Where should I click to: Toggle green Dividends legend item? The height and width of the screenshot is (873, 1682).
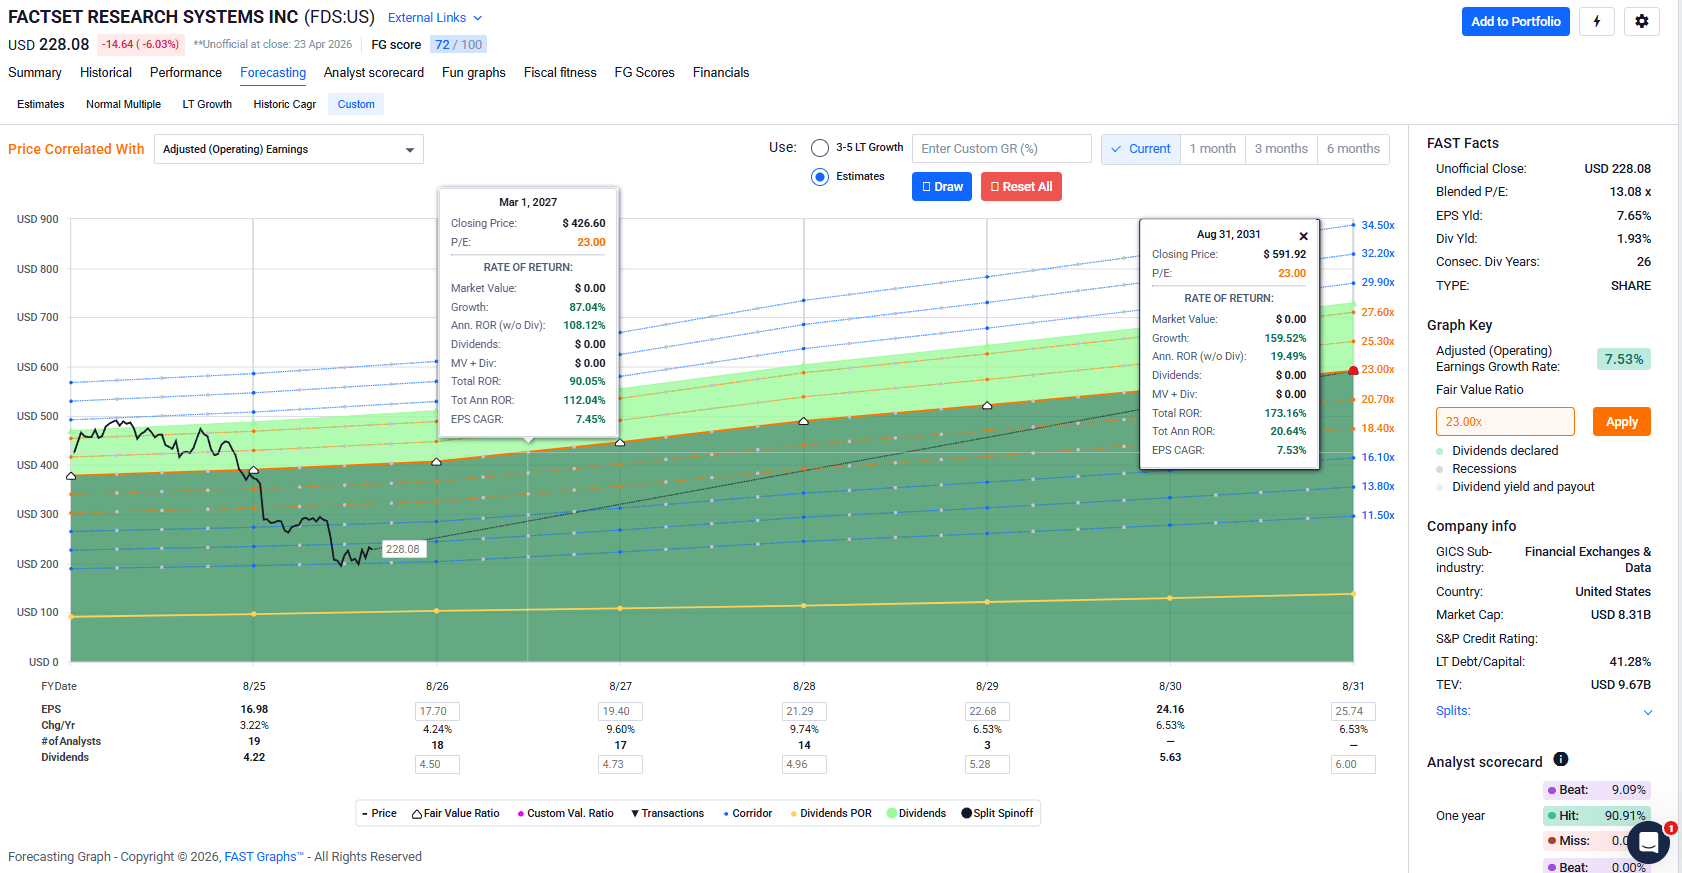coord(916,814)
